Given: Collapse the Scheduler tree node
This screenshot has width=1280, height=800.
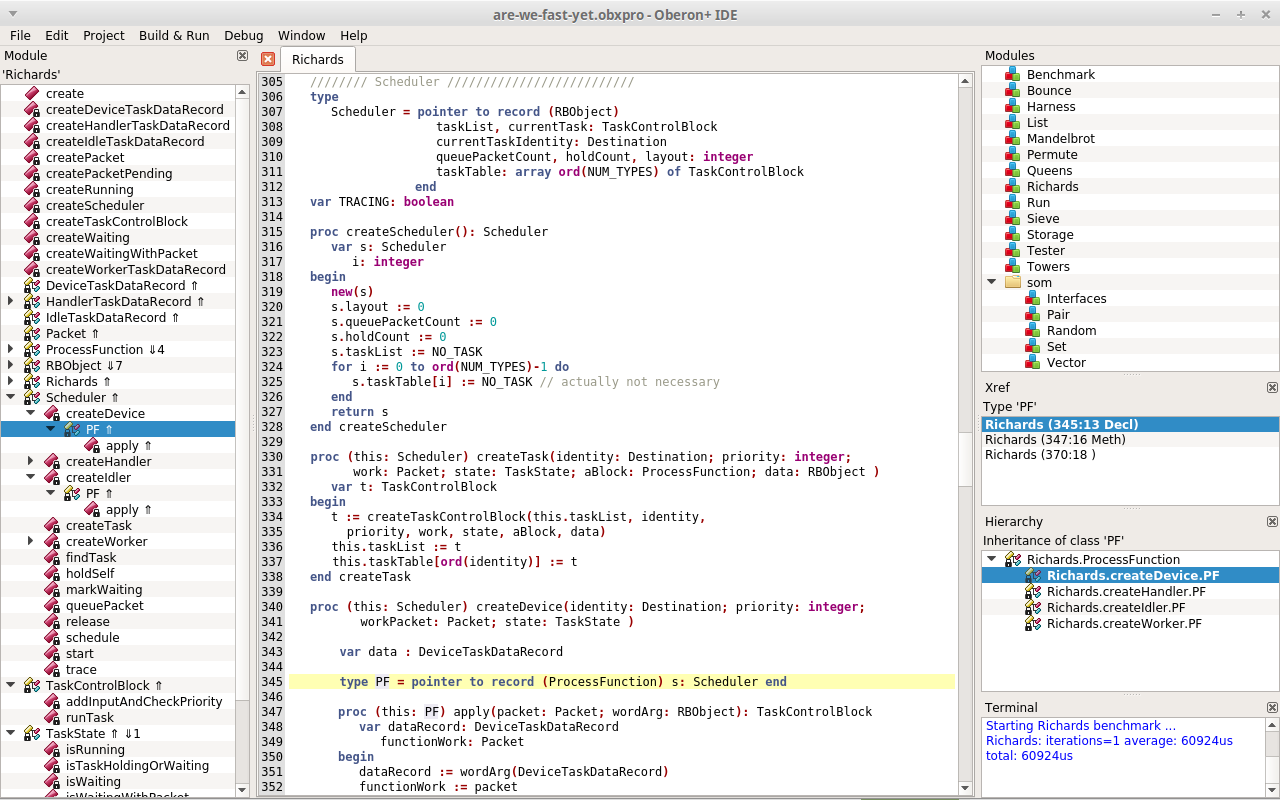Looking at the screenshot, I should click(11, 398).
